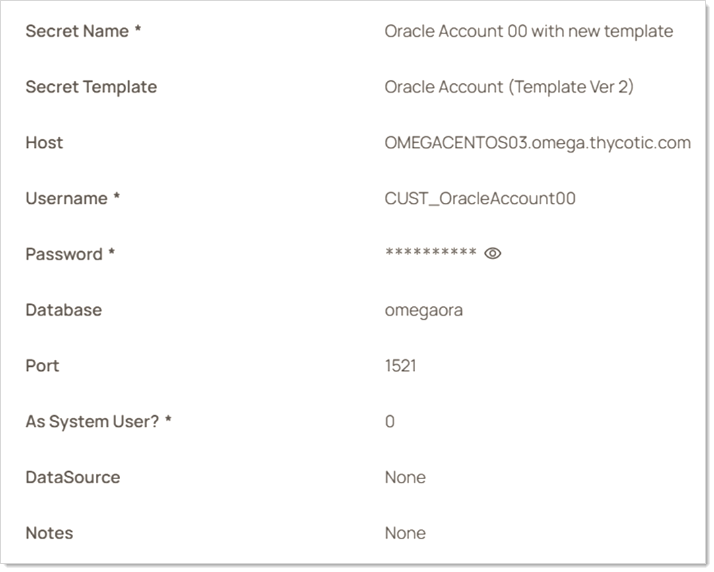Click the Secret Template label
Image resolution: width=714 pixels, height=572 pixels.
91,87
